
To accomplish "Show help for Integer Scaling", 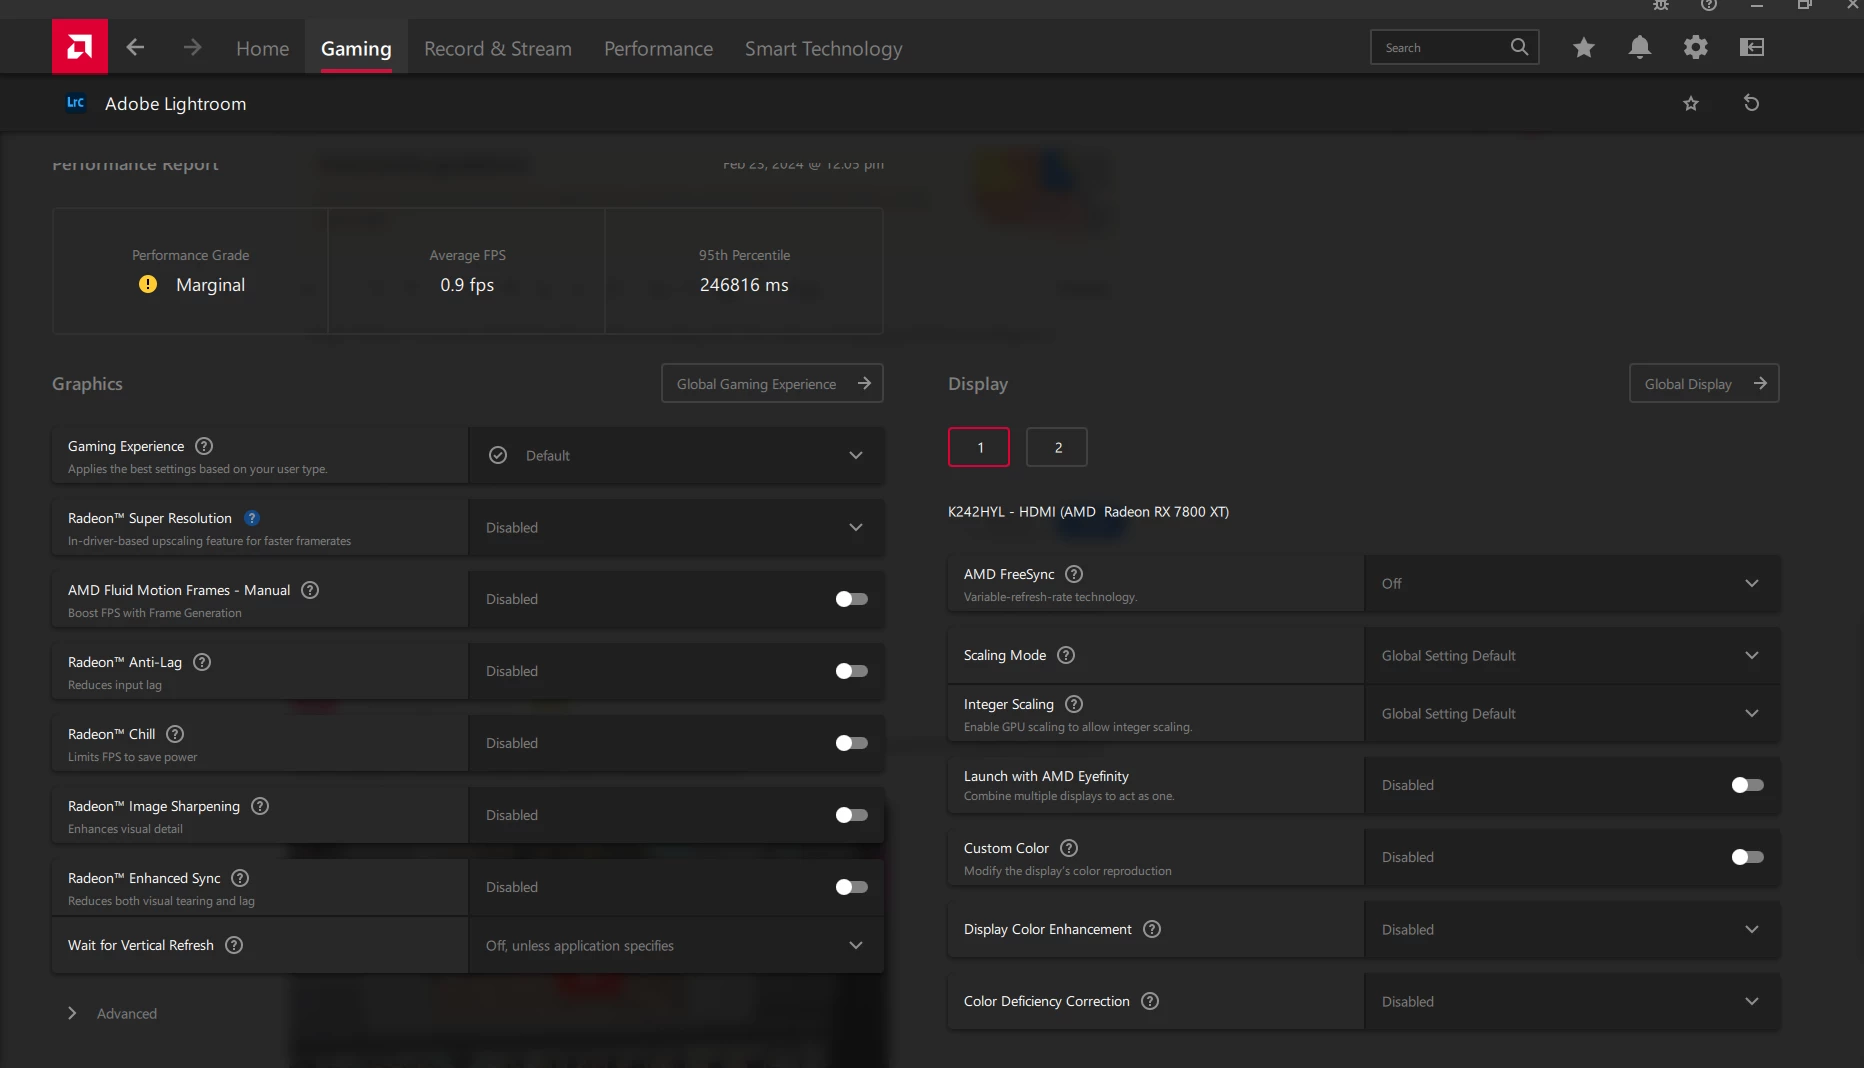I will 1074,704.
